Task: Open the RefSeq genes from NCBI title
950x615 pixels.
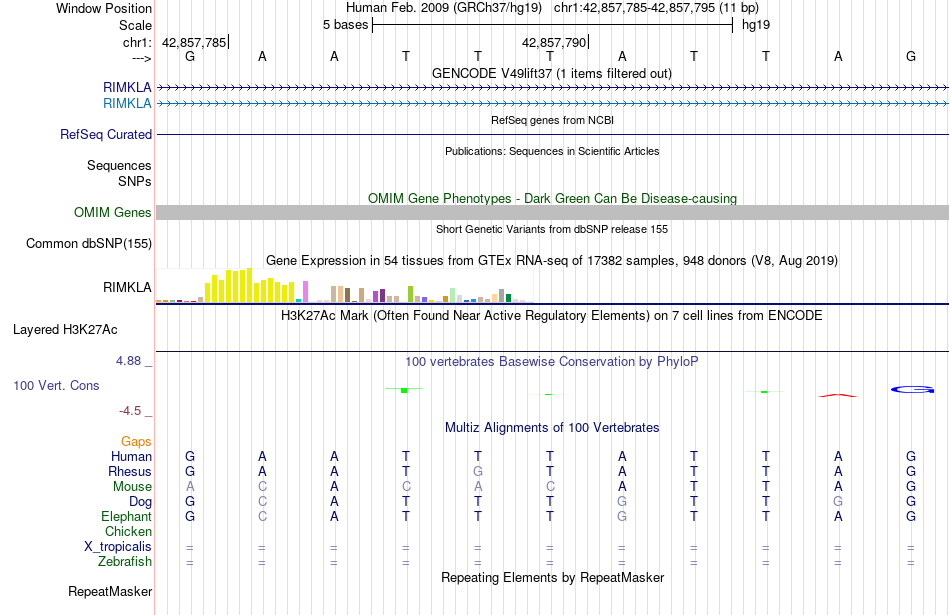Action: (x=553, y=120)
